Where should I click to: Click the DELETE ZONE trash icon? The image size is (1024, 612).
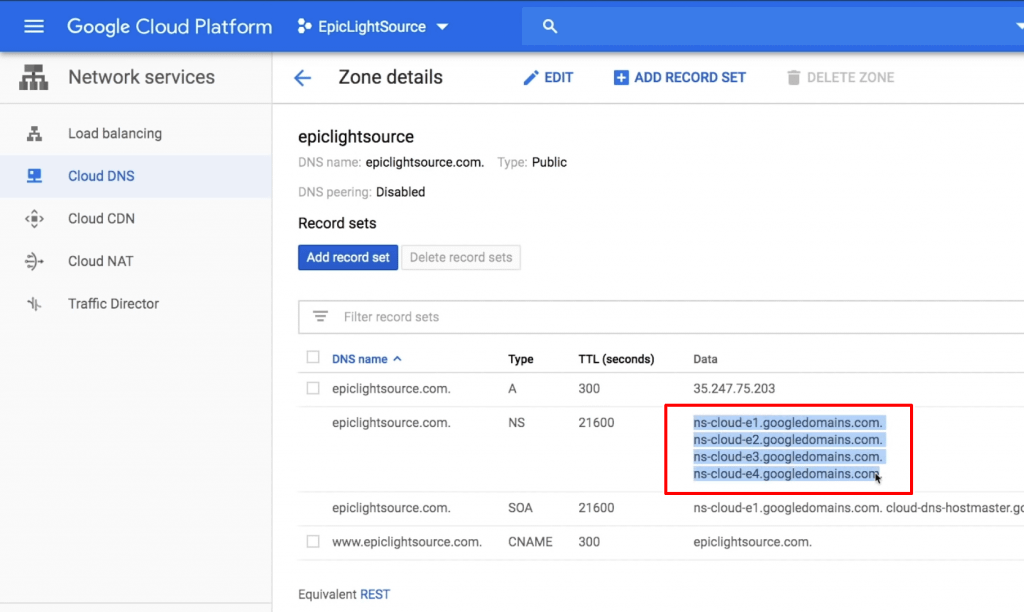tap(793, 78)
